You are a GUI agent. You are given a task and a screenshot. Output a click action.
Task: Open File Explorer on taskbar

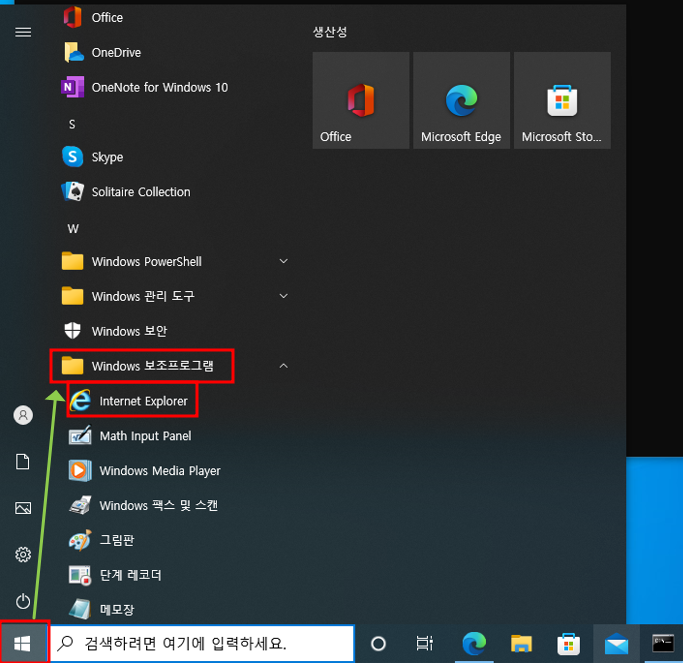[x=521, y=643]
